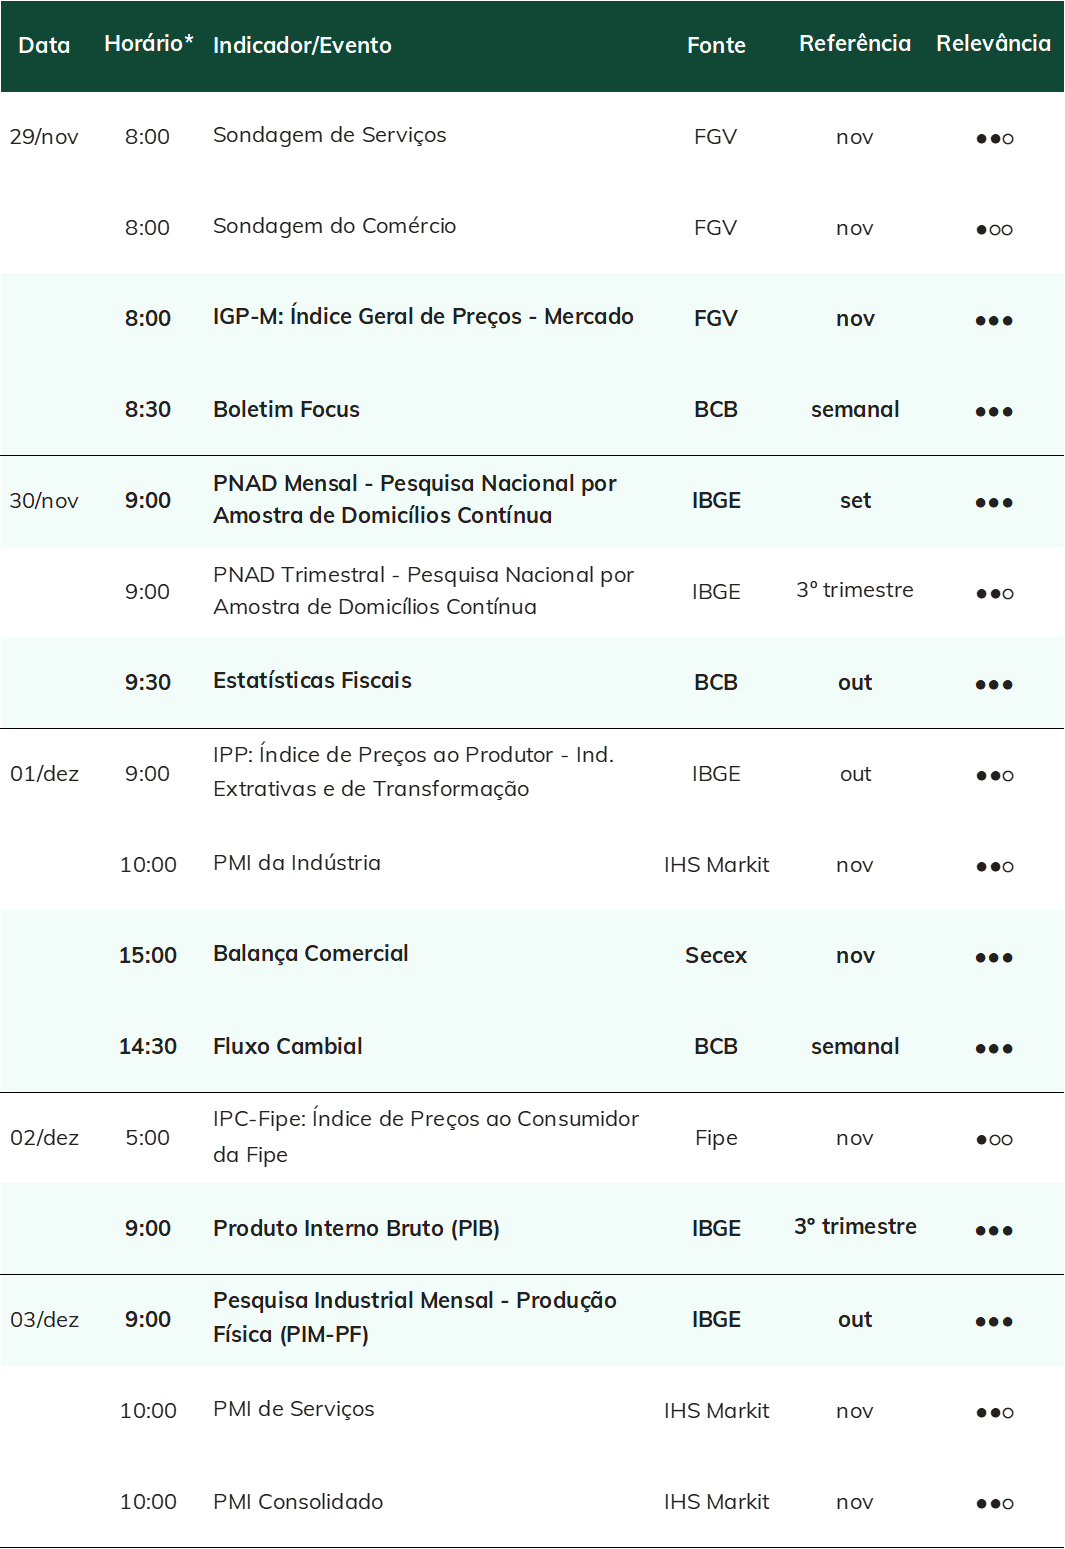
Task: Click the relevance dots for PMI da Indústria
Action: click(x=994, y=867)
